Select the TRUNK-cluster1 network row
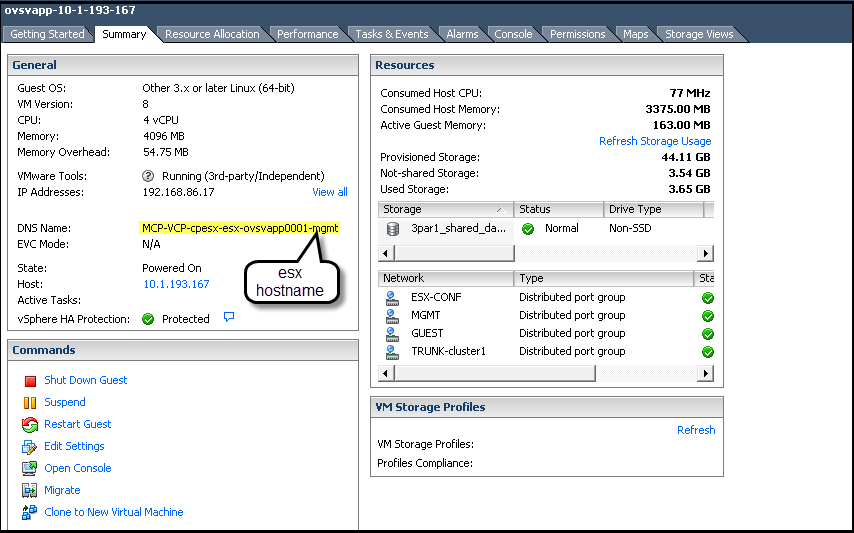The height and width of the screenshot is (533, 854). 447,351
